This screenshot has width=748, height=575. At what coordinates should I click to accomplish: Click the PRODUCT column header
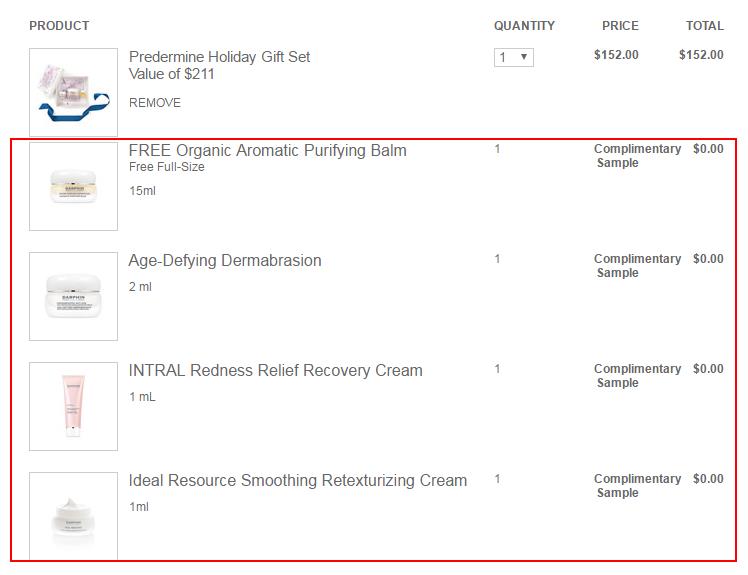pyautogui.click(x=59, y=26)
